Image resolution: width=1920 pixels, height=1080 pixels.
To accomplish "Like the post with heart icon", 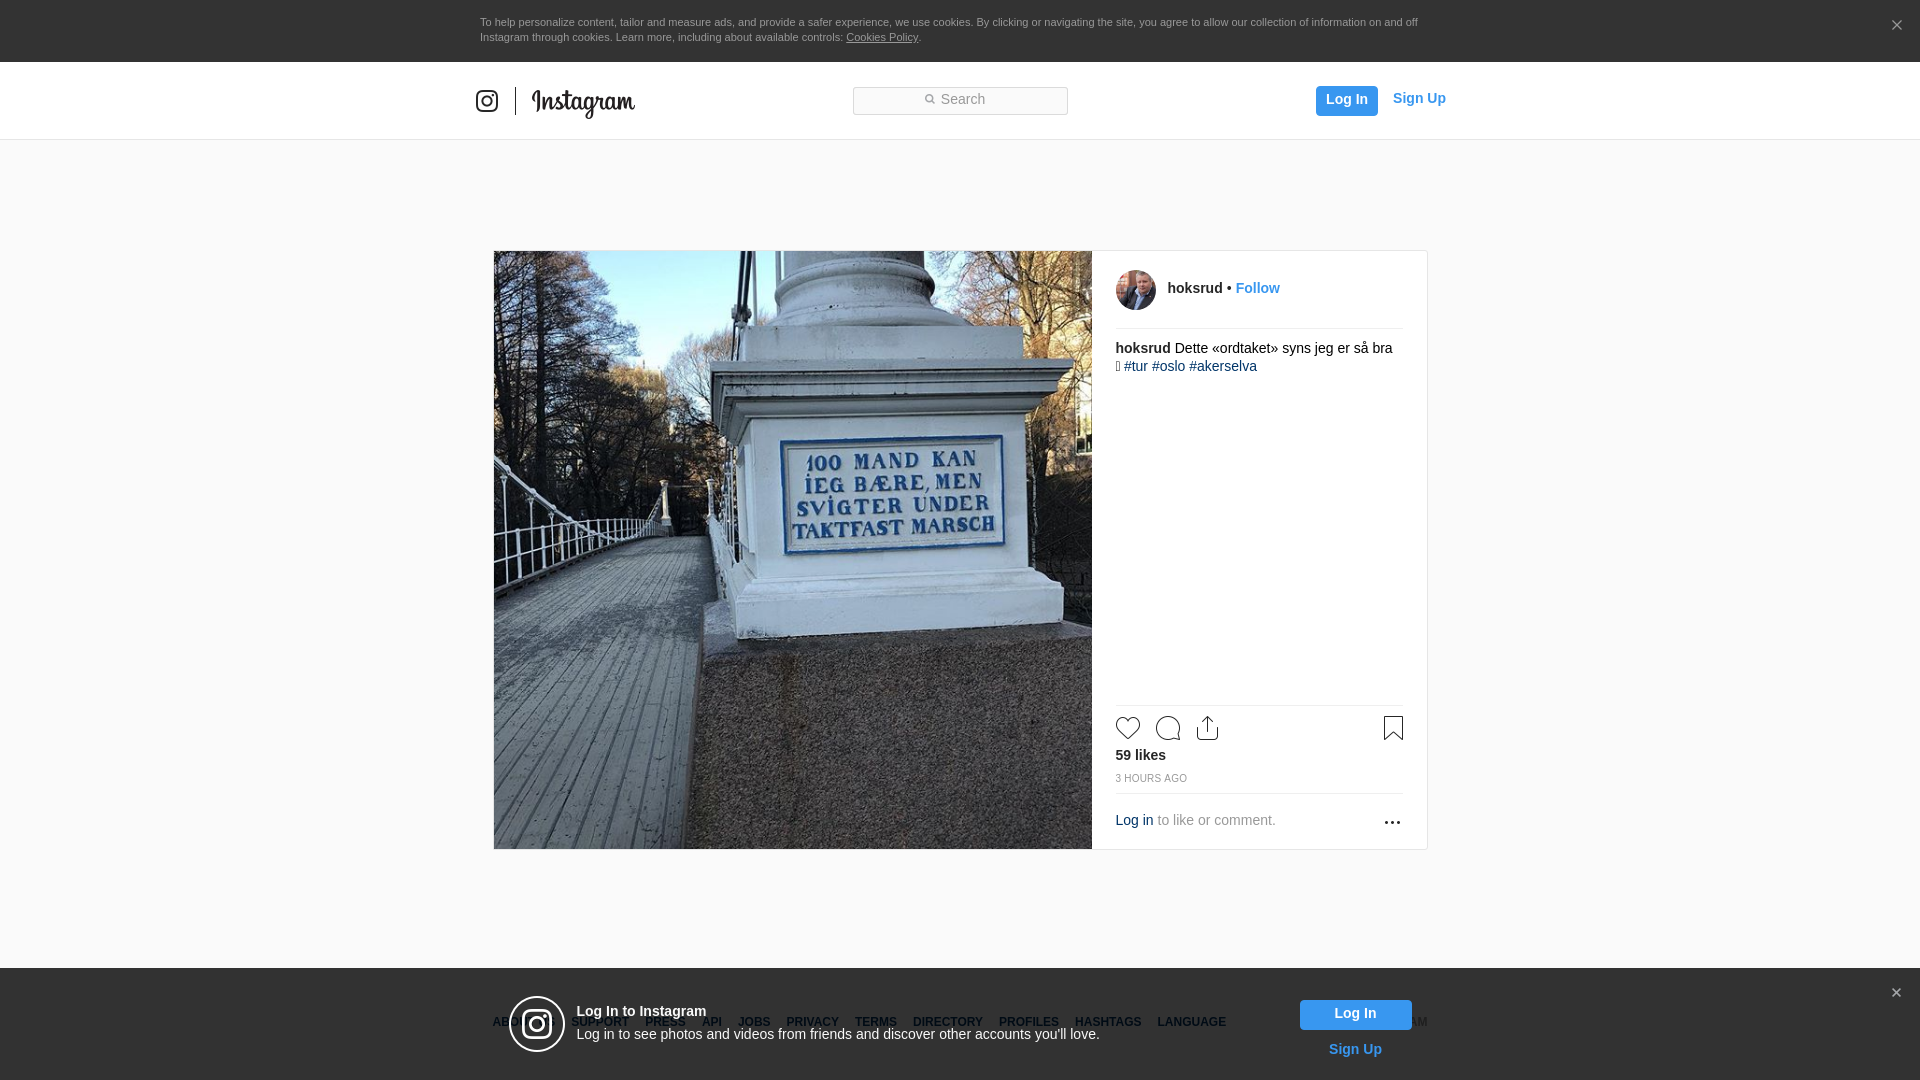I will (1127, 728).
